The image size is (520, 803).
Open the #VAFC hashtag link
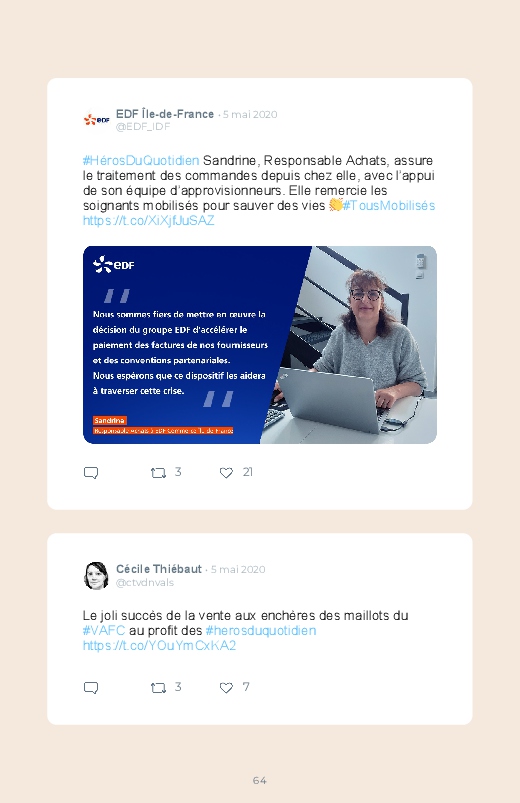pos(103,630)
